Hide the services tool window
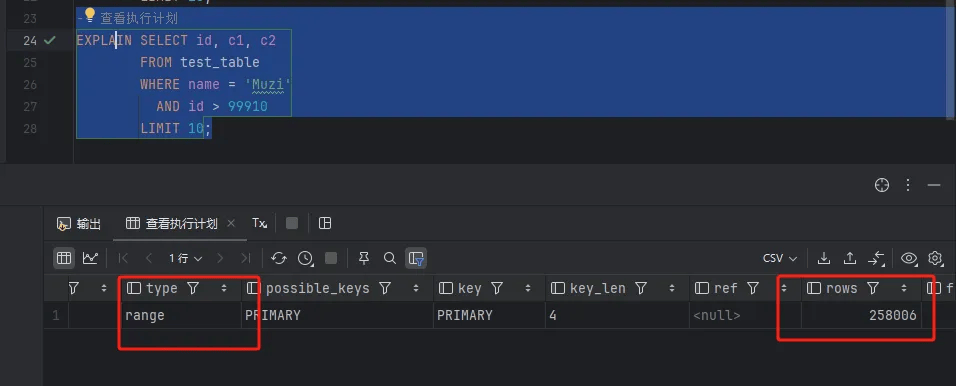Image resolution: width=956 pixels, height=386 pixels. click(934, 185)
